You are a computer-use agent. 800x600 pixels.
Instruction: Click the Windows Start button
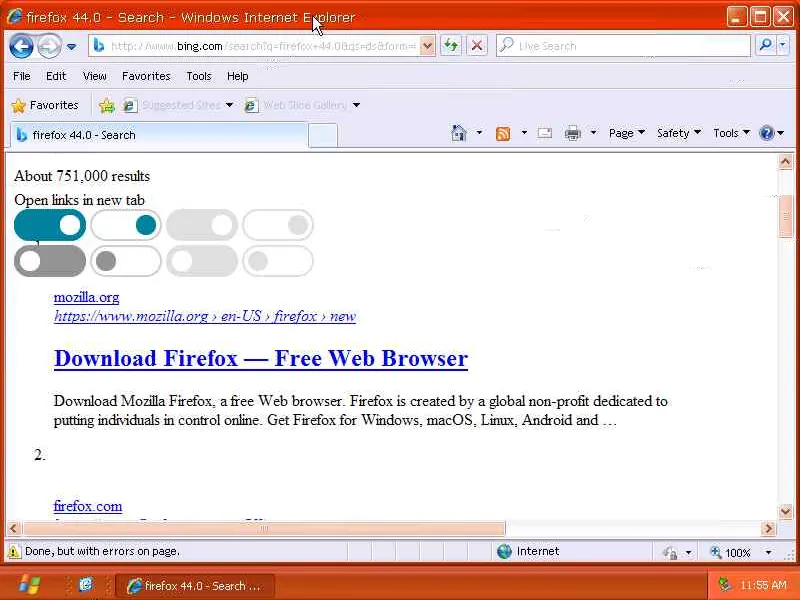[29, 585]
